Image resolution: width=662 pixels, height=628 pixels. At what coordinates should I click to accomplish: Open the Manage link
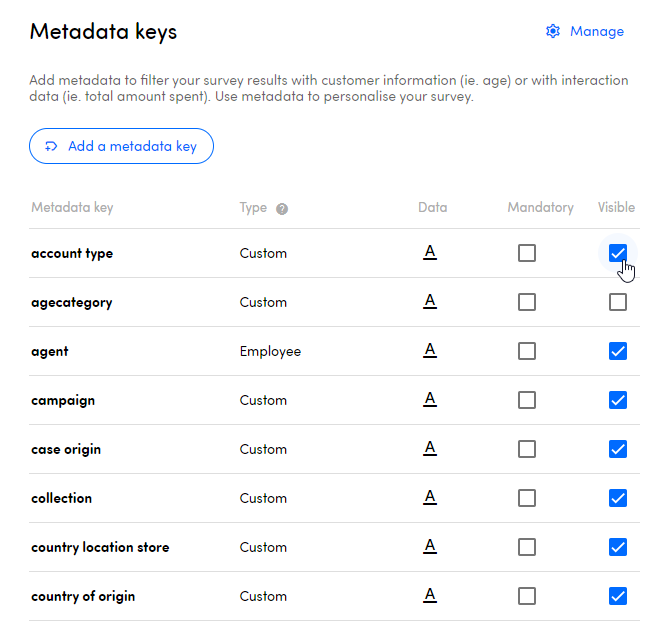click(596, 31)
